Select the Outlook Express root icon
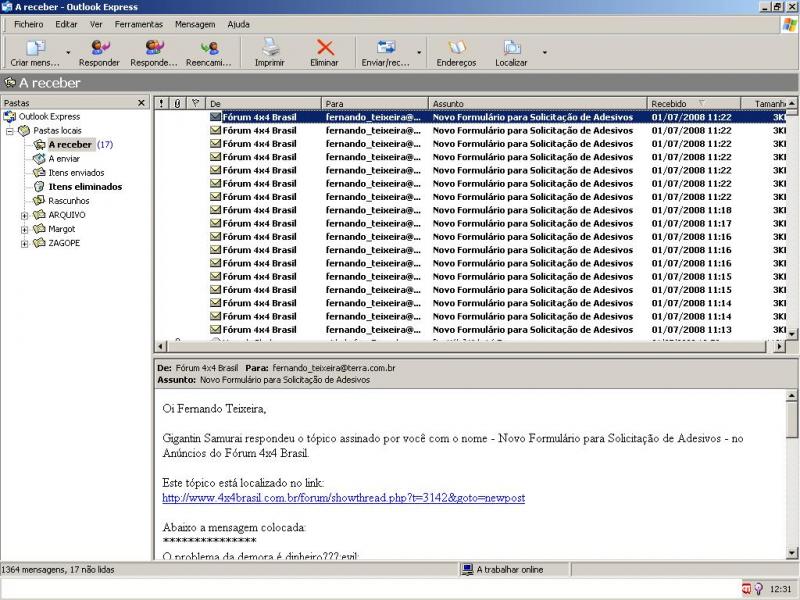Viewport: 800px width, 600px height. tap(9, 117)
